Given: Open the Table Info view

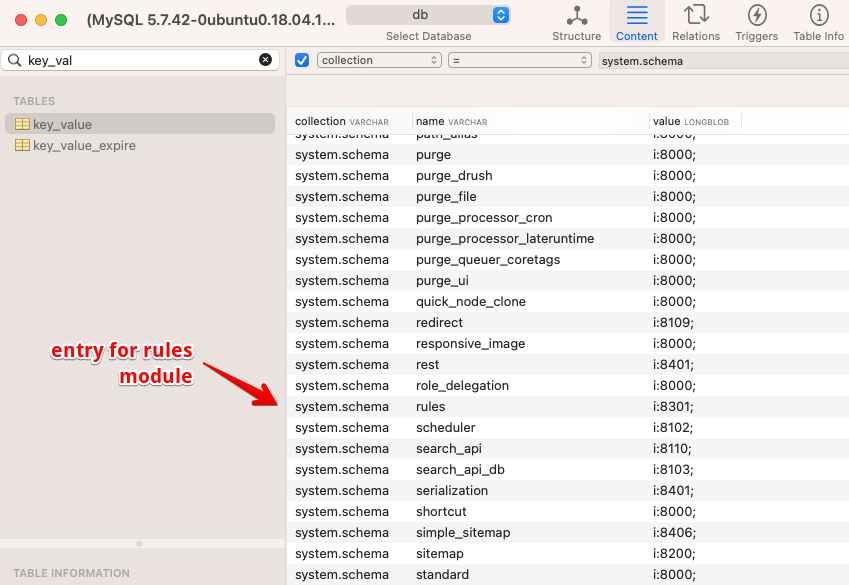Looking at the screenshot, I should pyautogui.click(x=818, y=23).
